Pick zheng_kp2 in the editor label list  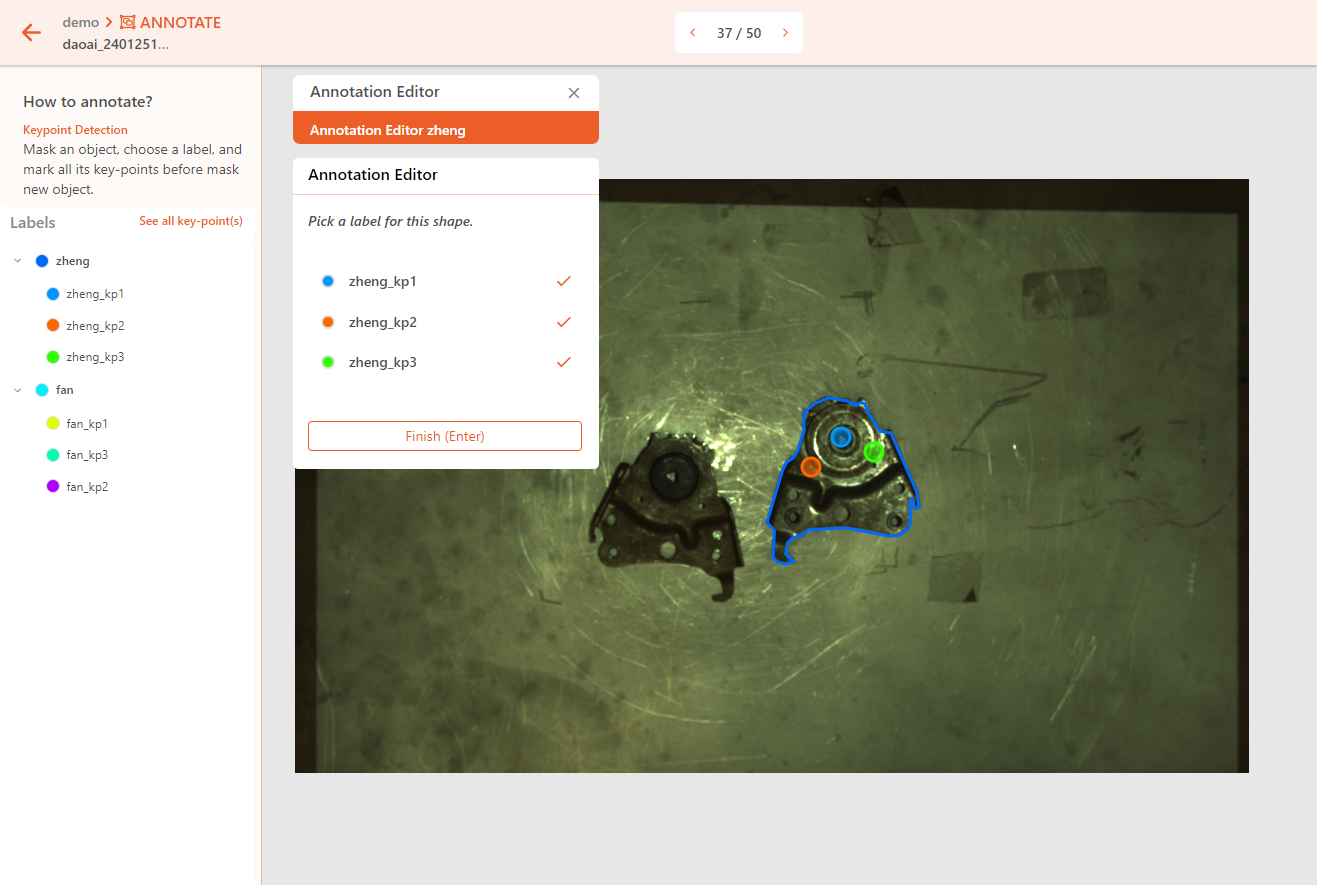coord(382,322)
